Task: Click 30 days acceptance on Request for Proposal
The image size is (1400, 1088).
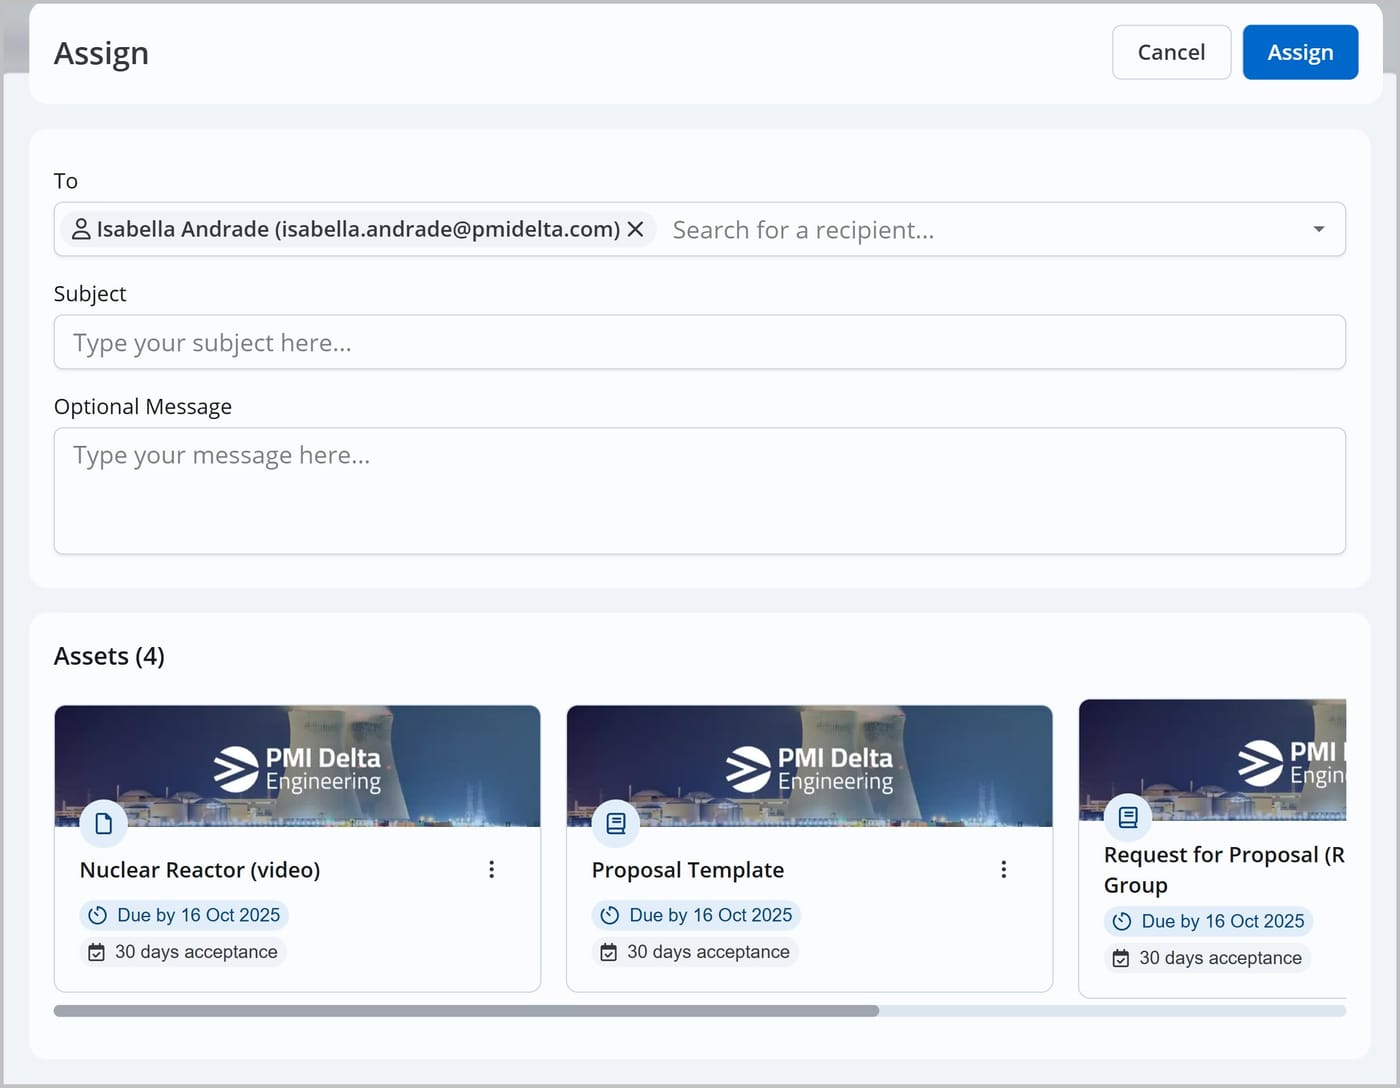Action: 1208,958
